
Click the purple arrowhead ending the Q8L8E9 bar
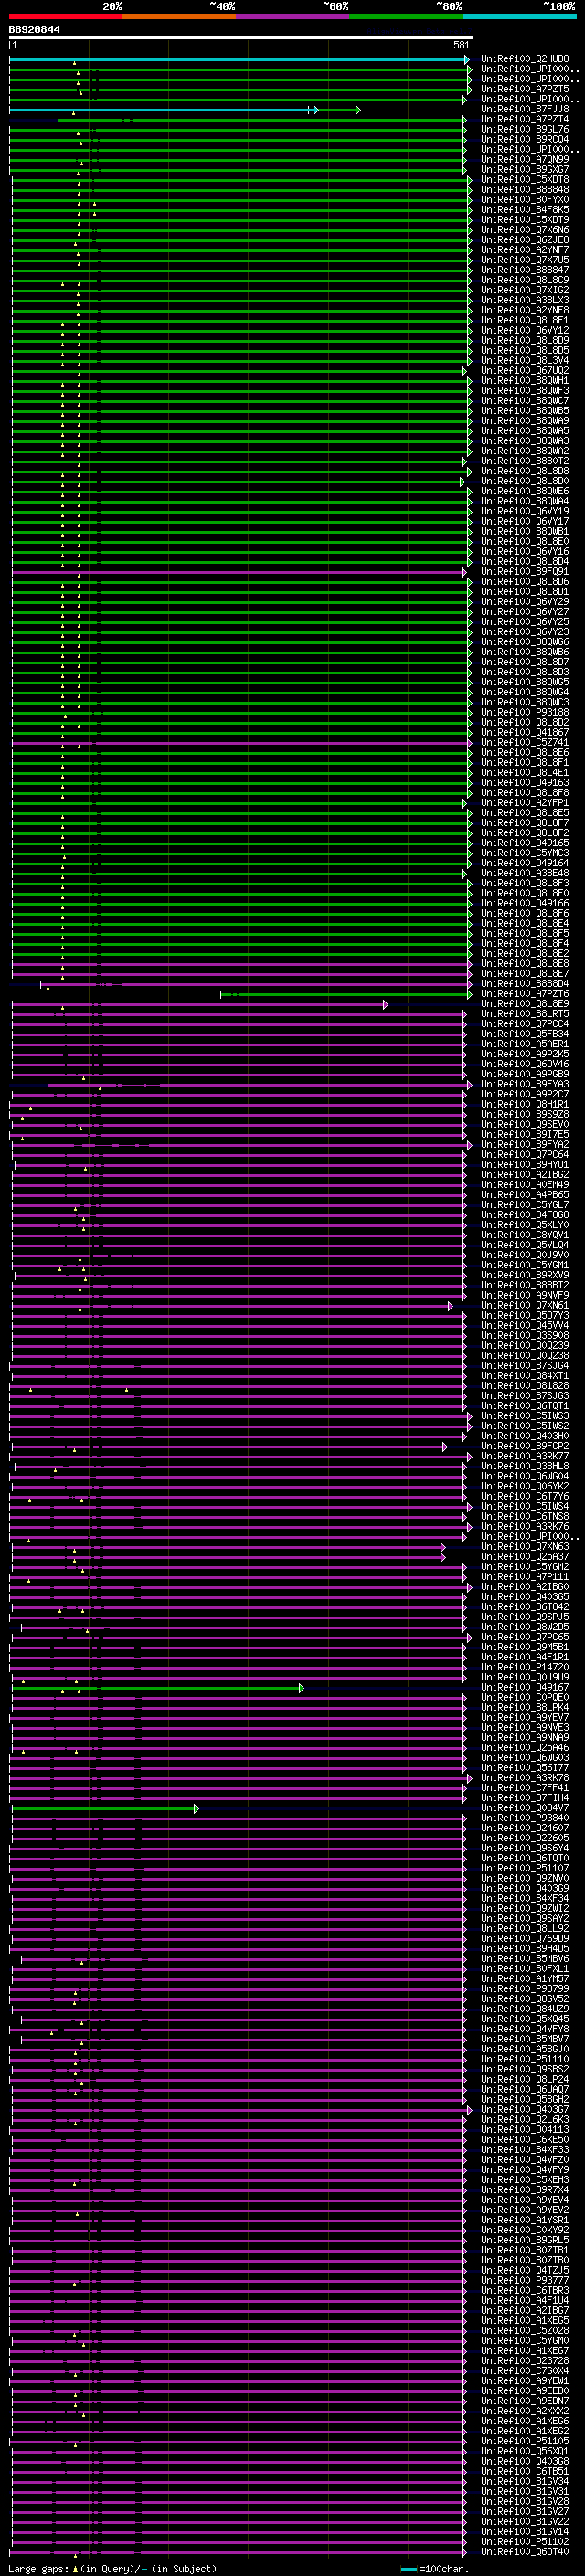tap(386, 1005)
